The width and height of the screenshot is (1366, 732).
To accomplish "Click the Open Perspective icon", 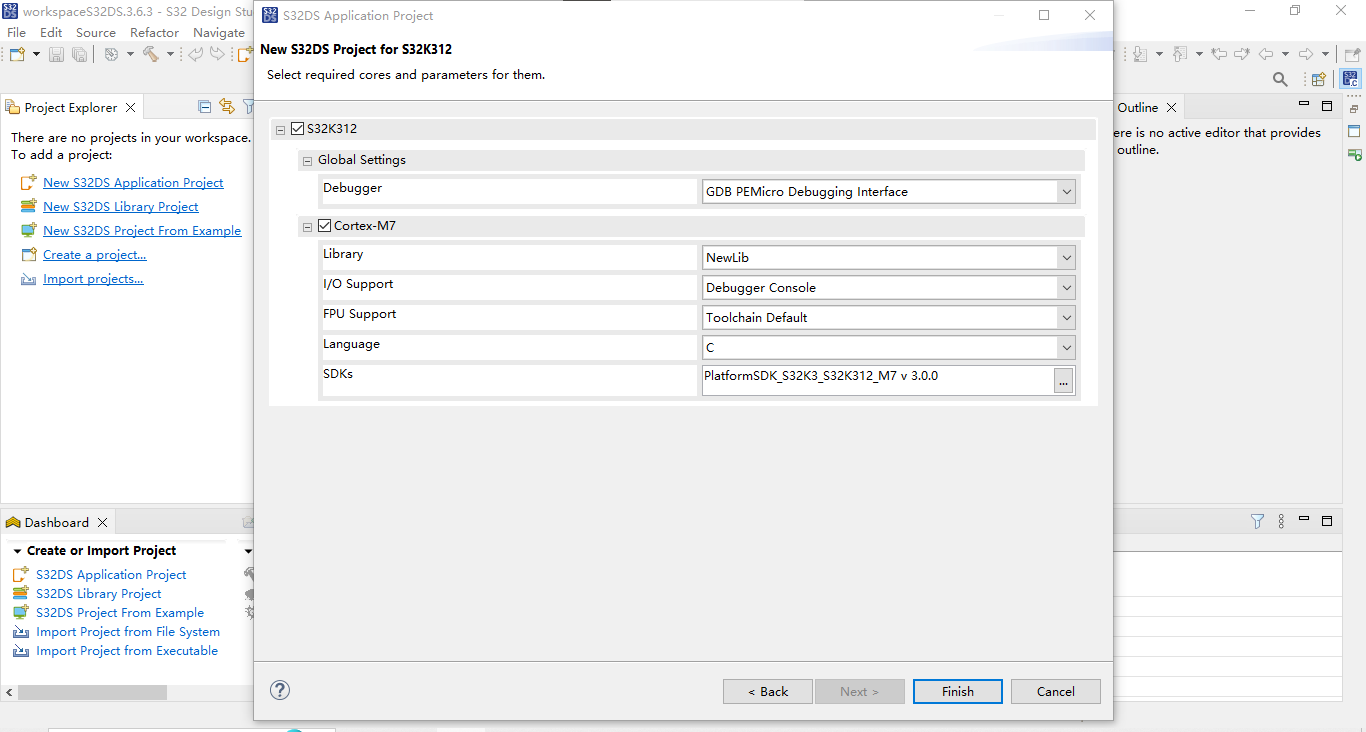I will [x=1318, y=79].
